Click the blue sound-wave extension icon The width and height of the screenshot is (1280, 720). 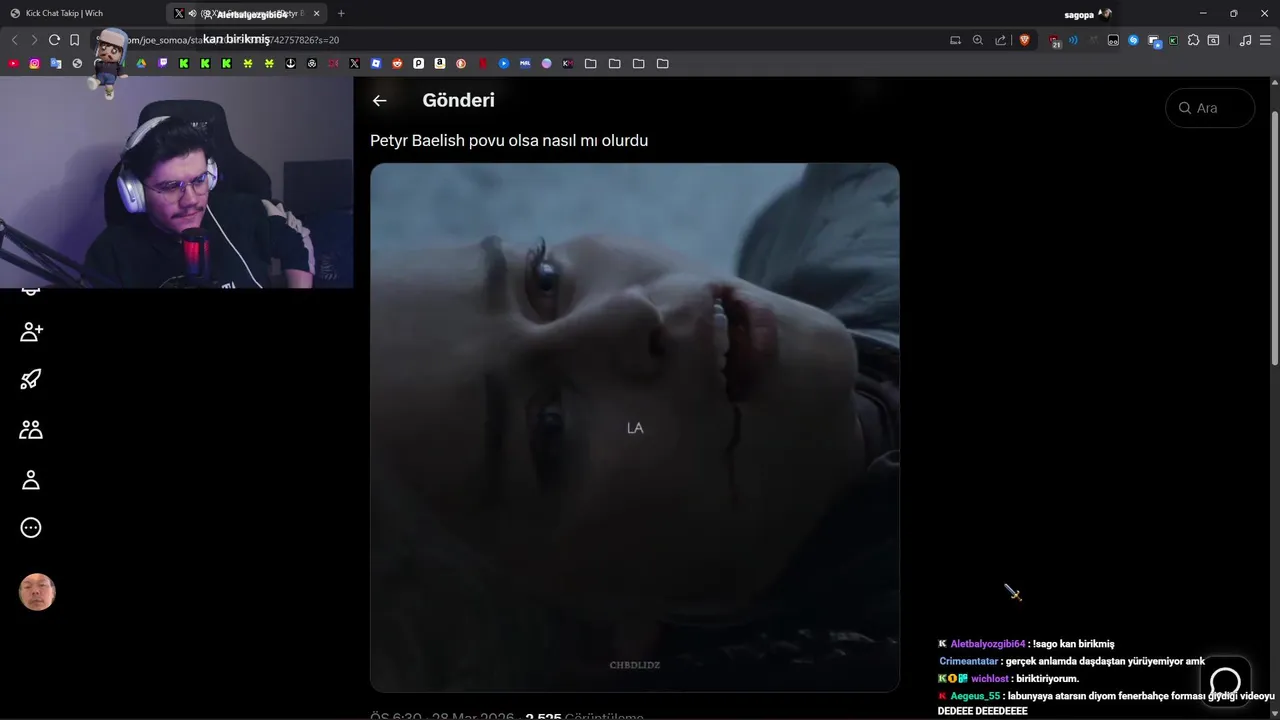pos(1073,40)
